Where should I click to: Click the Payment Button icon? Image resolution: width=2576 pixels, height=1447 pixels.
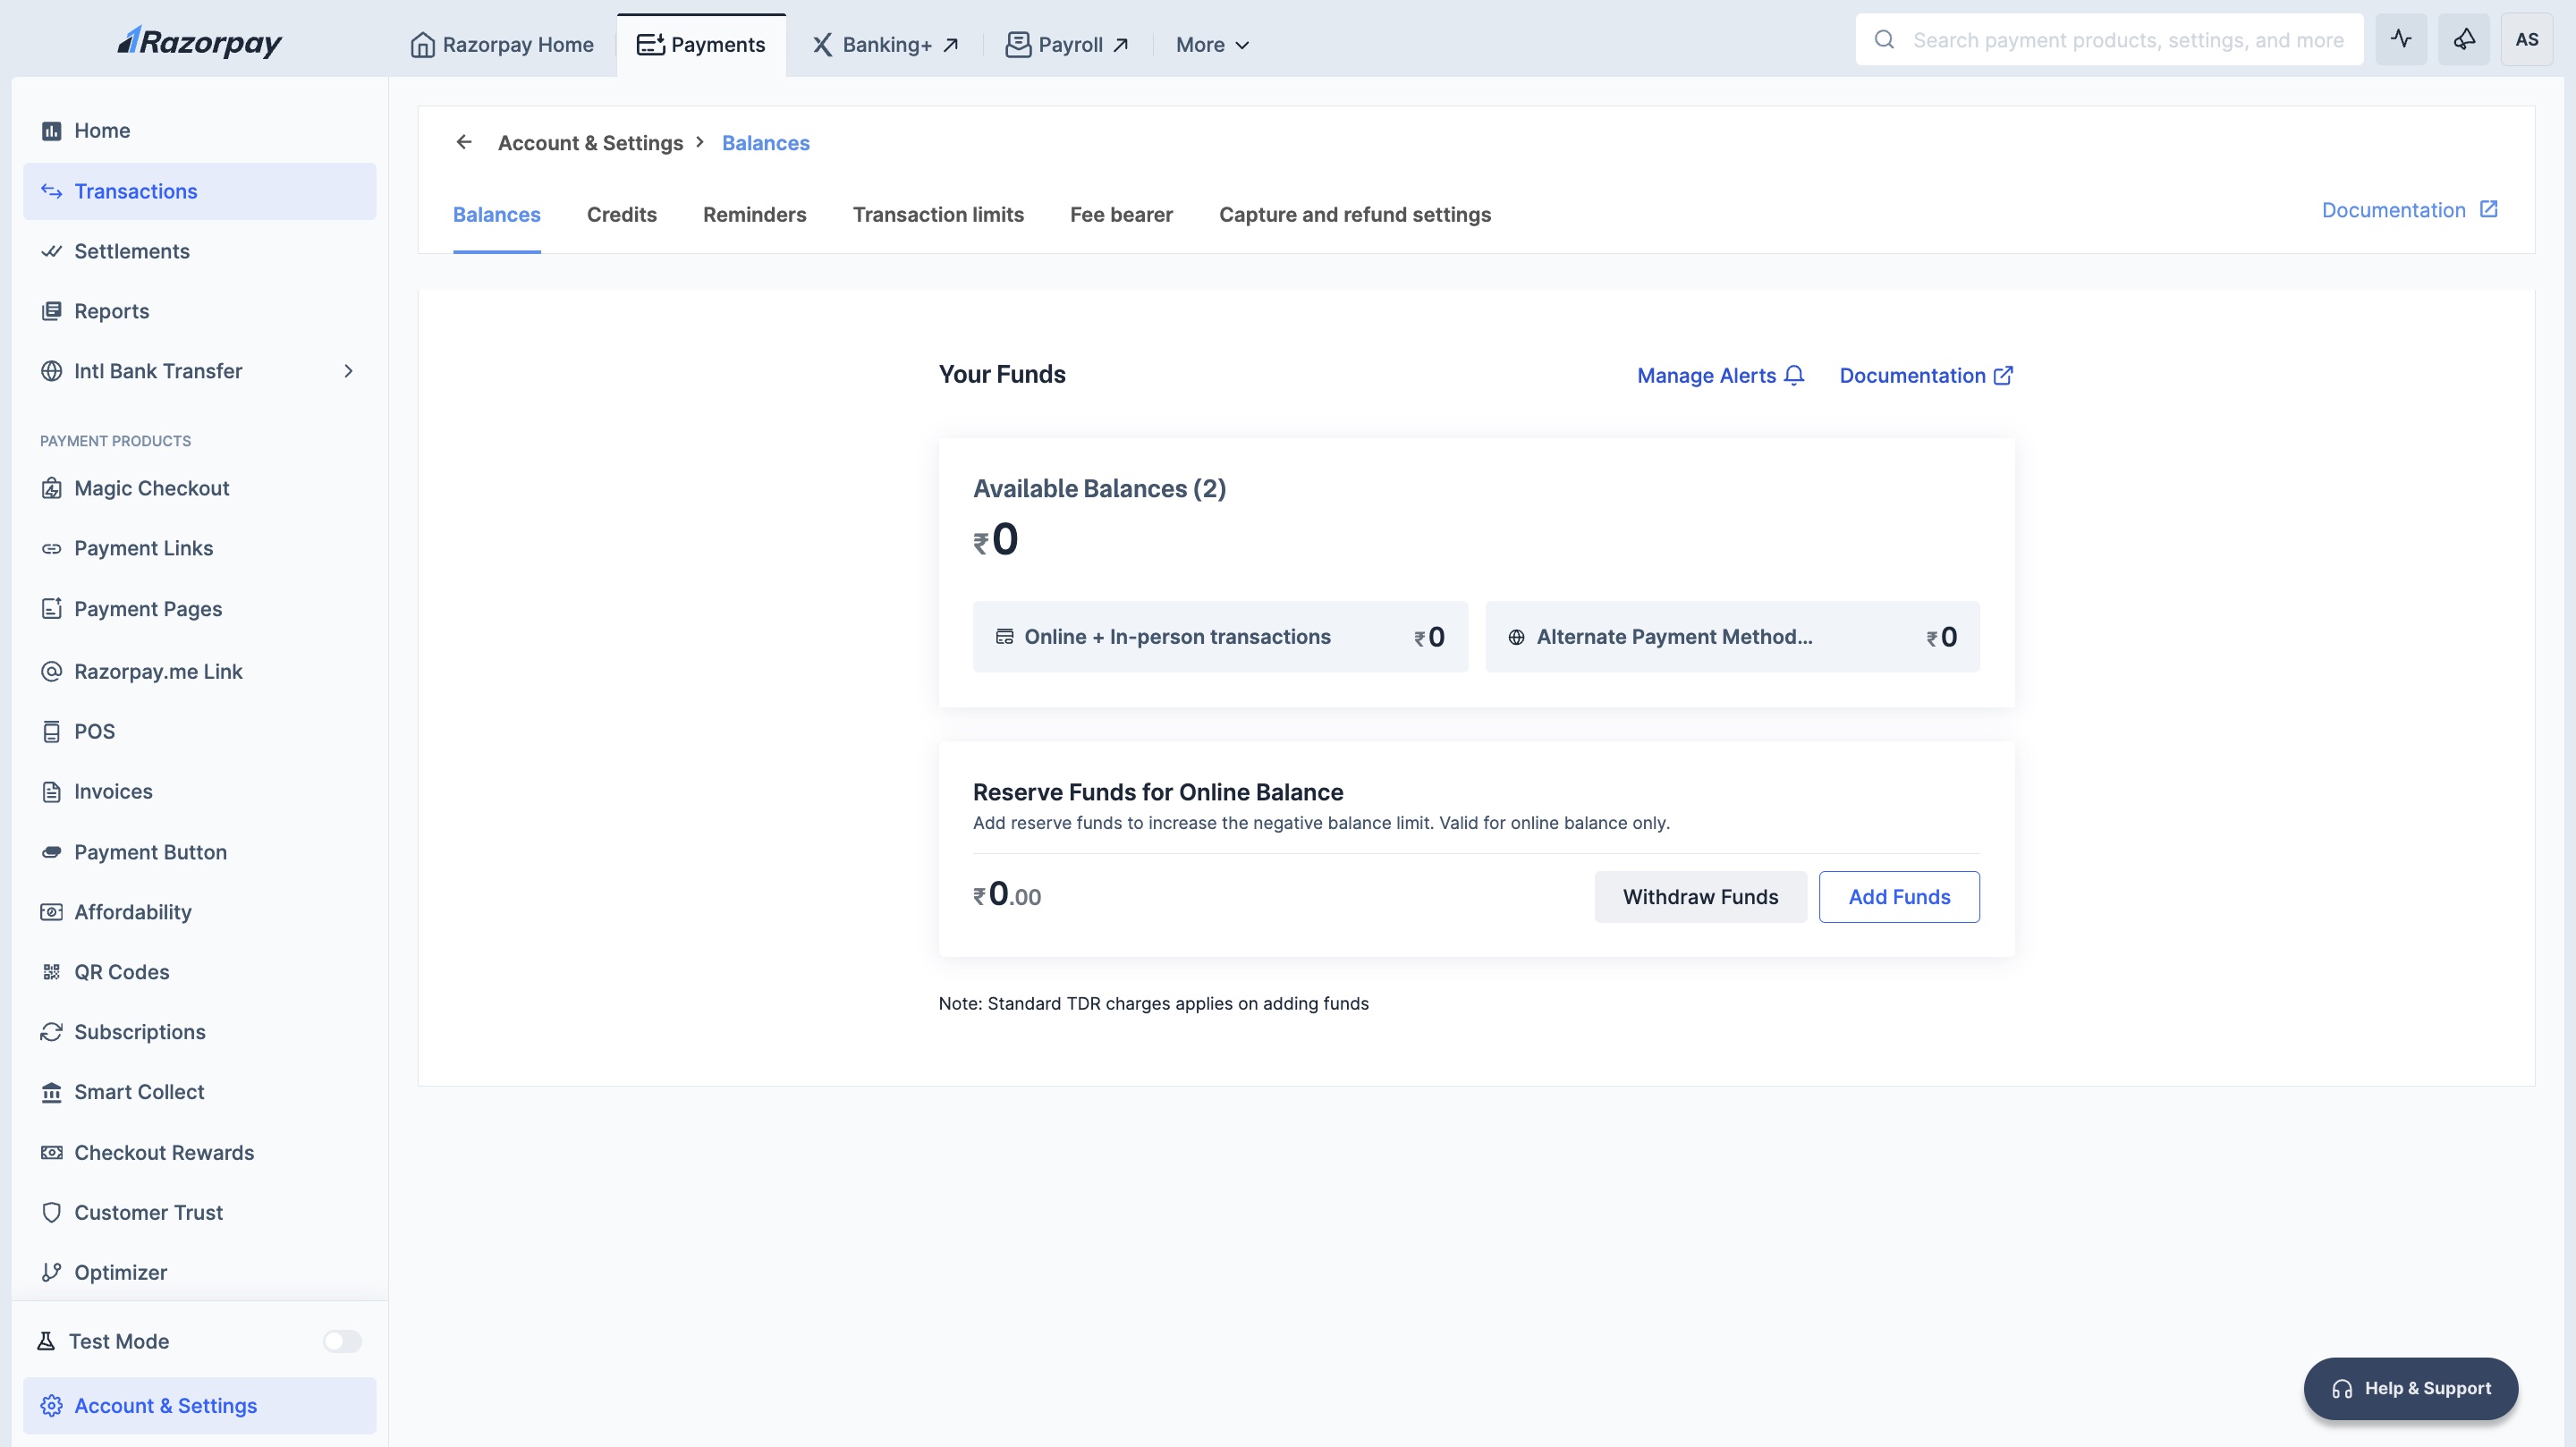51,852
